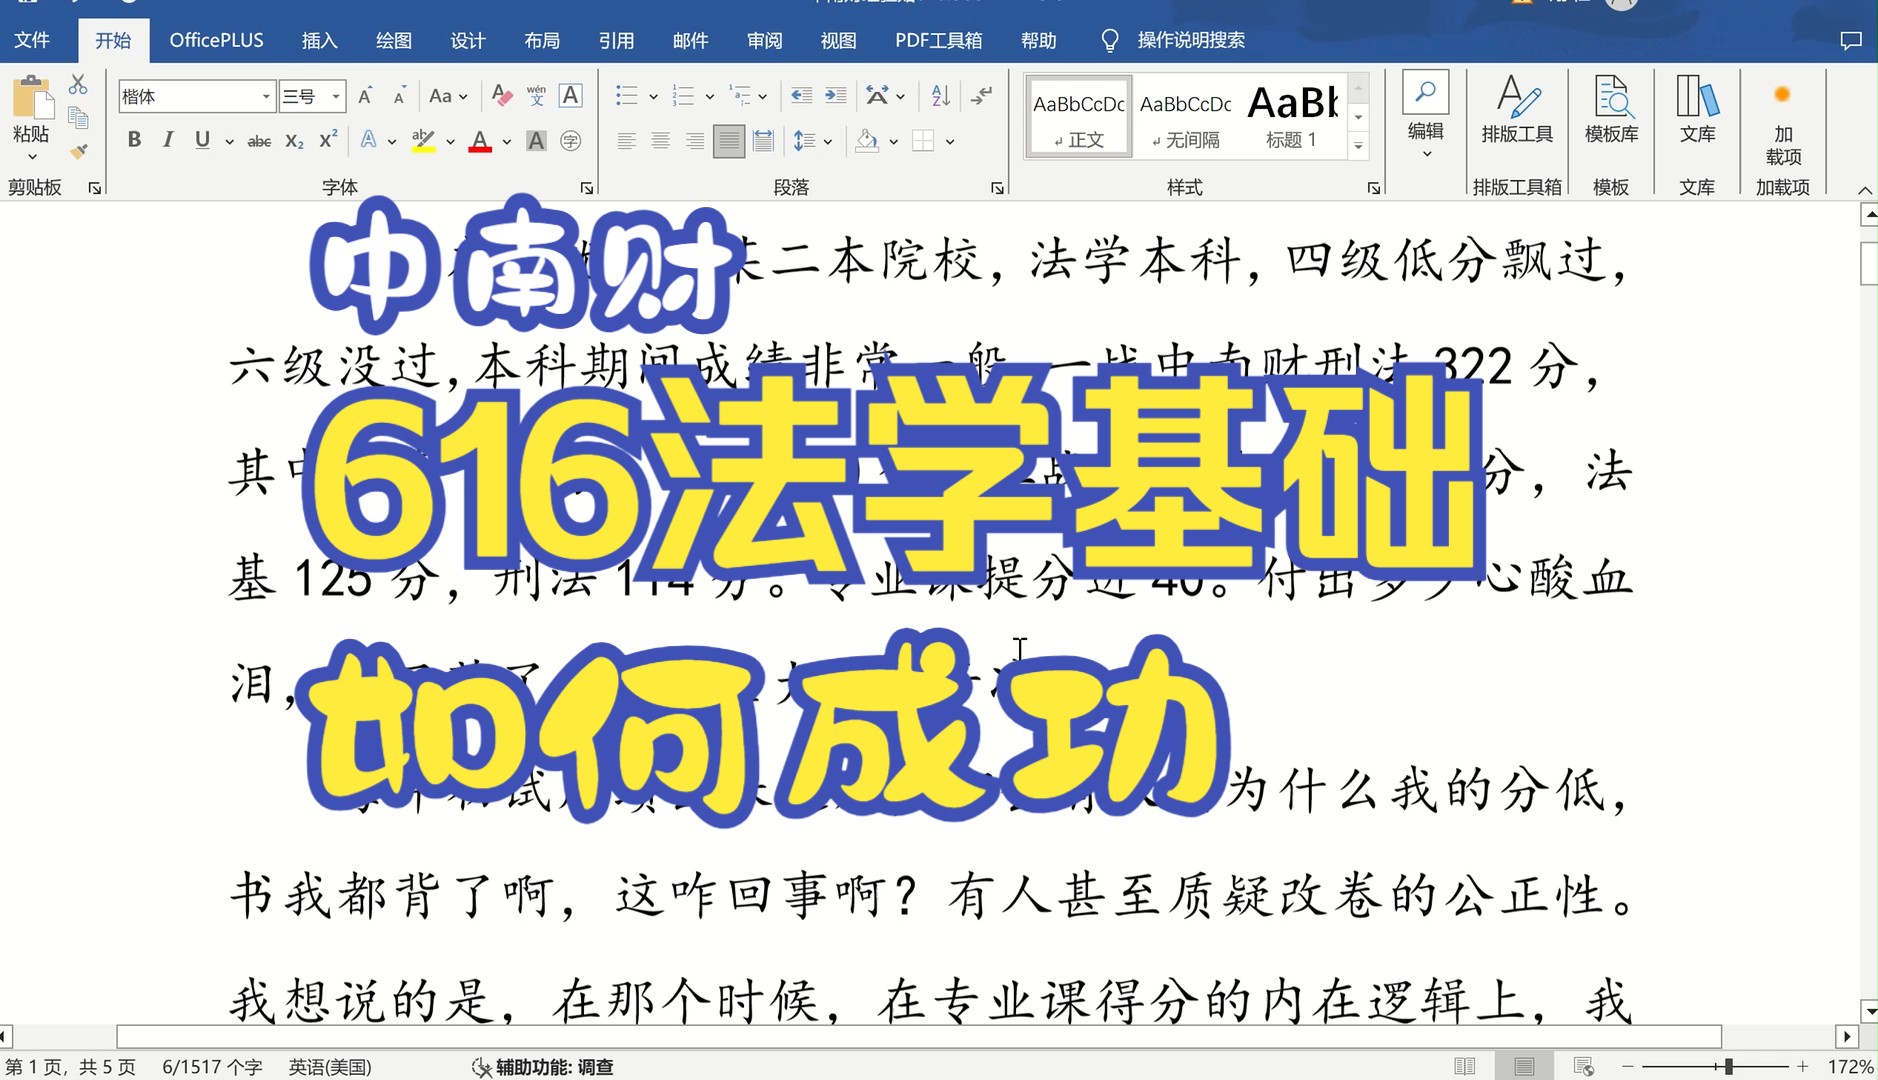Screen dimensions: 1878x1080
Task: Open the 模板库 template library
Action: (1611, 109)
